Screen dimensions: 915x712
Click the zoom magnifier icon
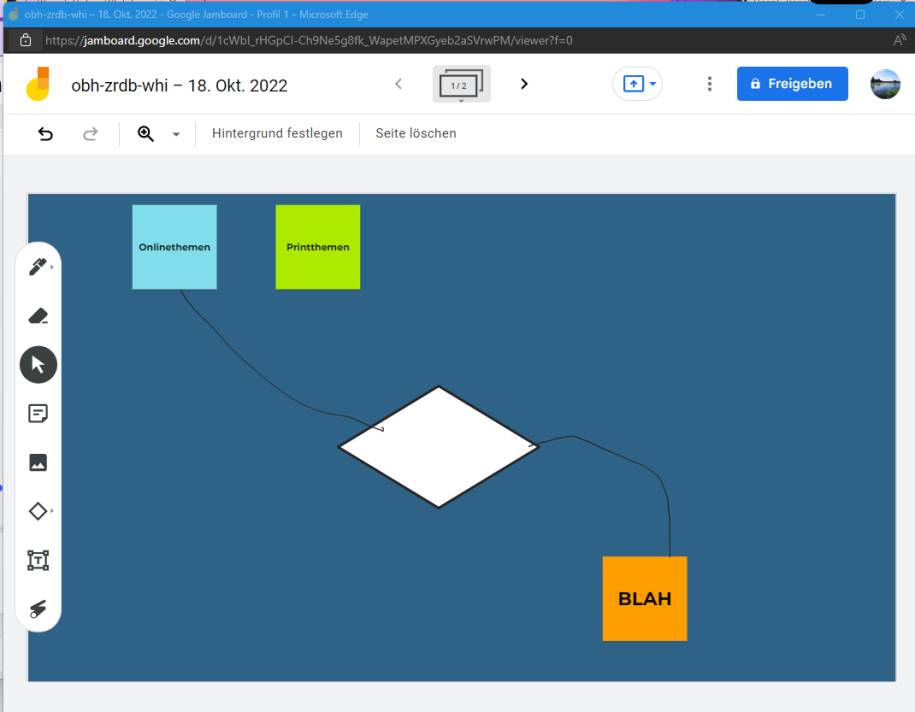pyautogui.click(x=145, y=133)
